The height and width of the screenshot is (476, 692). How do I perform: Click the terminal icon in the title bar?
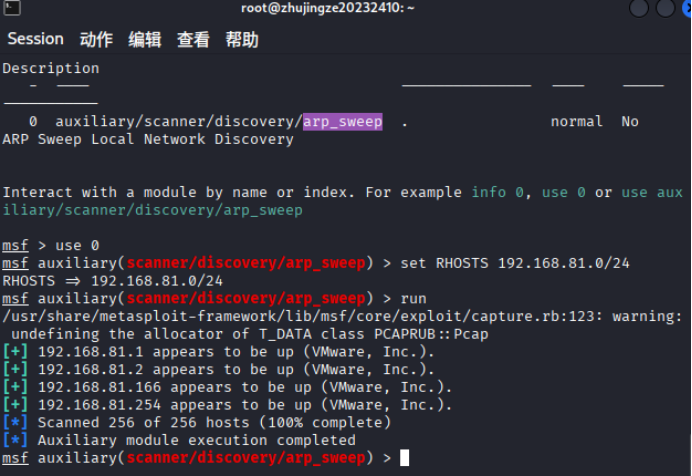tap(12, 7)
